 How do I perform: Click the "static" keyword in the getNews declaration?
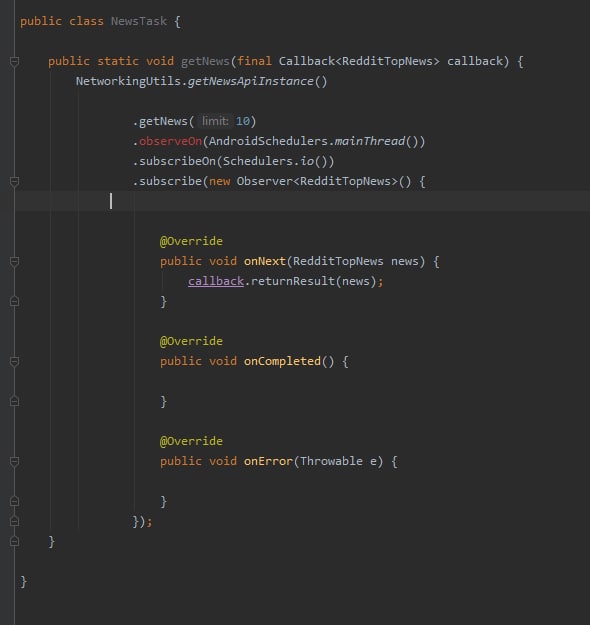pos(118,61)
